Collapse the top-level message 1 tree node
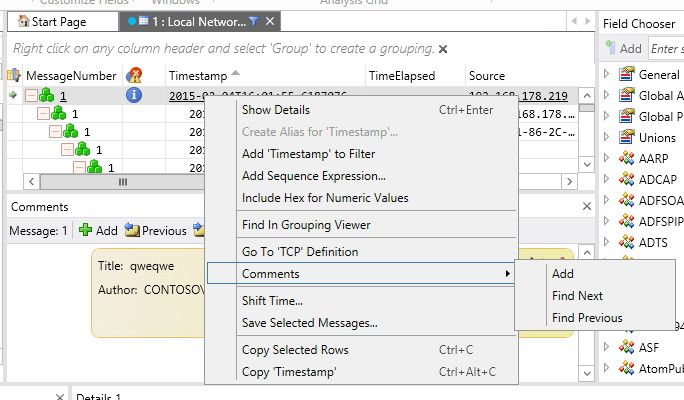 point(32,96)
